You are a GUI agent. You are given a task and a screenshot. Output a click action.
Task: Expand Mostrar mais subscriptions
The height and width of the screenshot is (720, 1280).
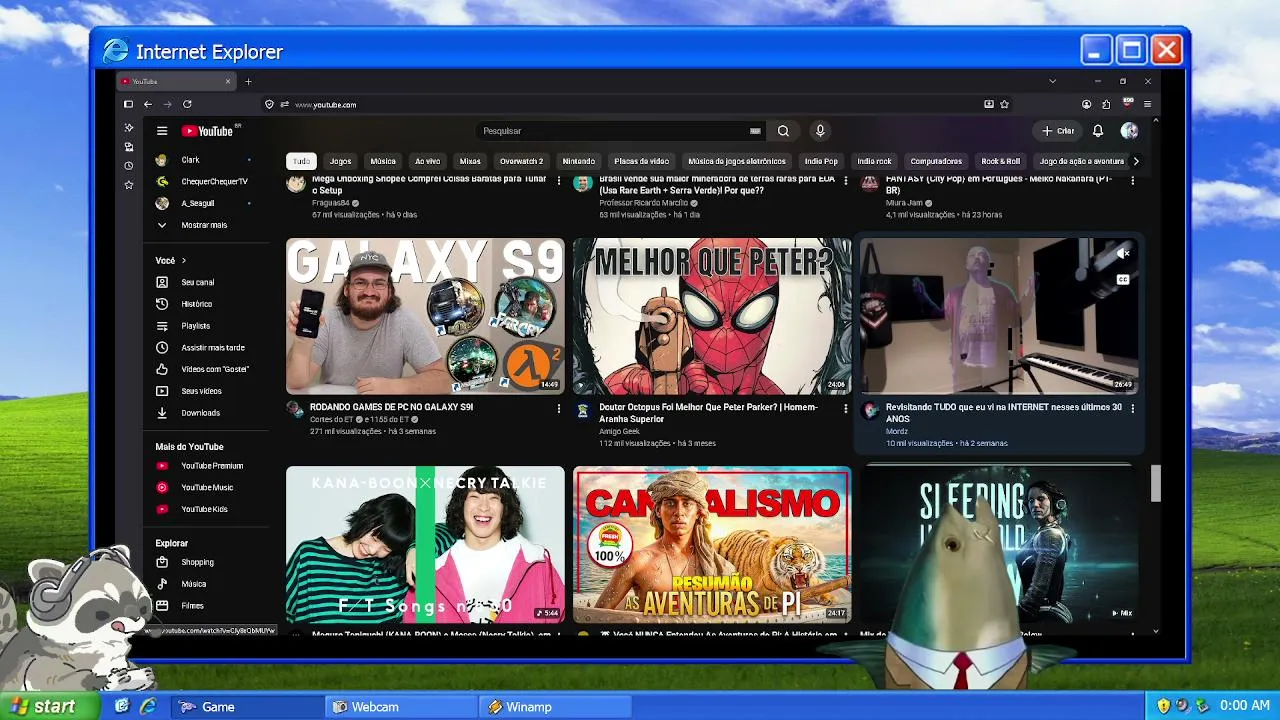204,225
